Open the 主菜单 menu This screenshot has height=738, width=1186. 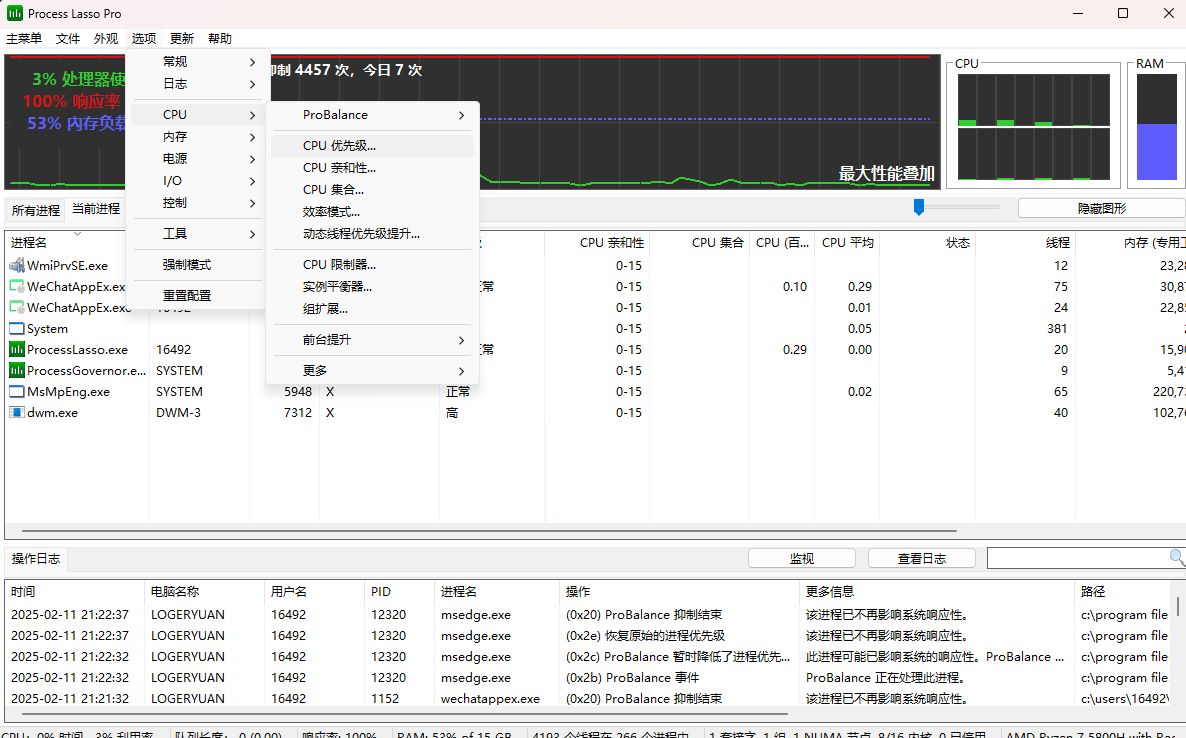click(24, 39)
